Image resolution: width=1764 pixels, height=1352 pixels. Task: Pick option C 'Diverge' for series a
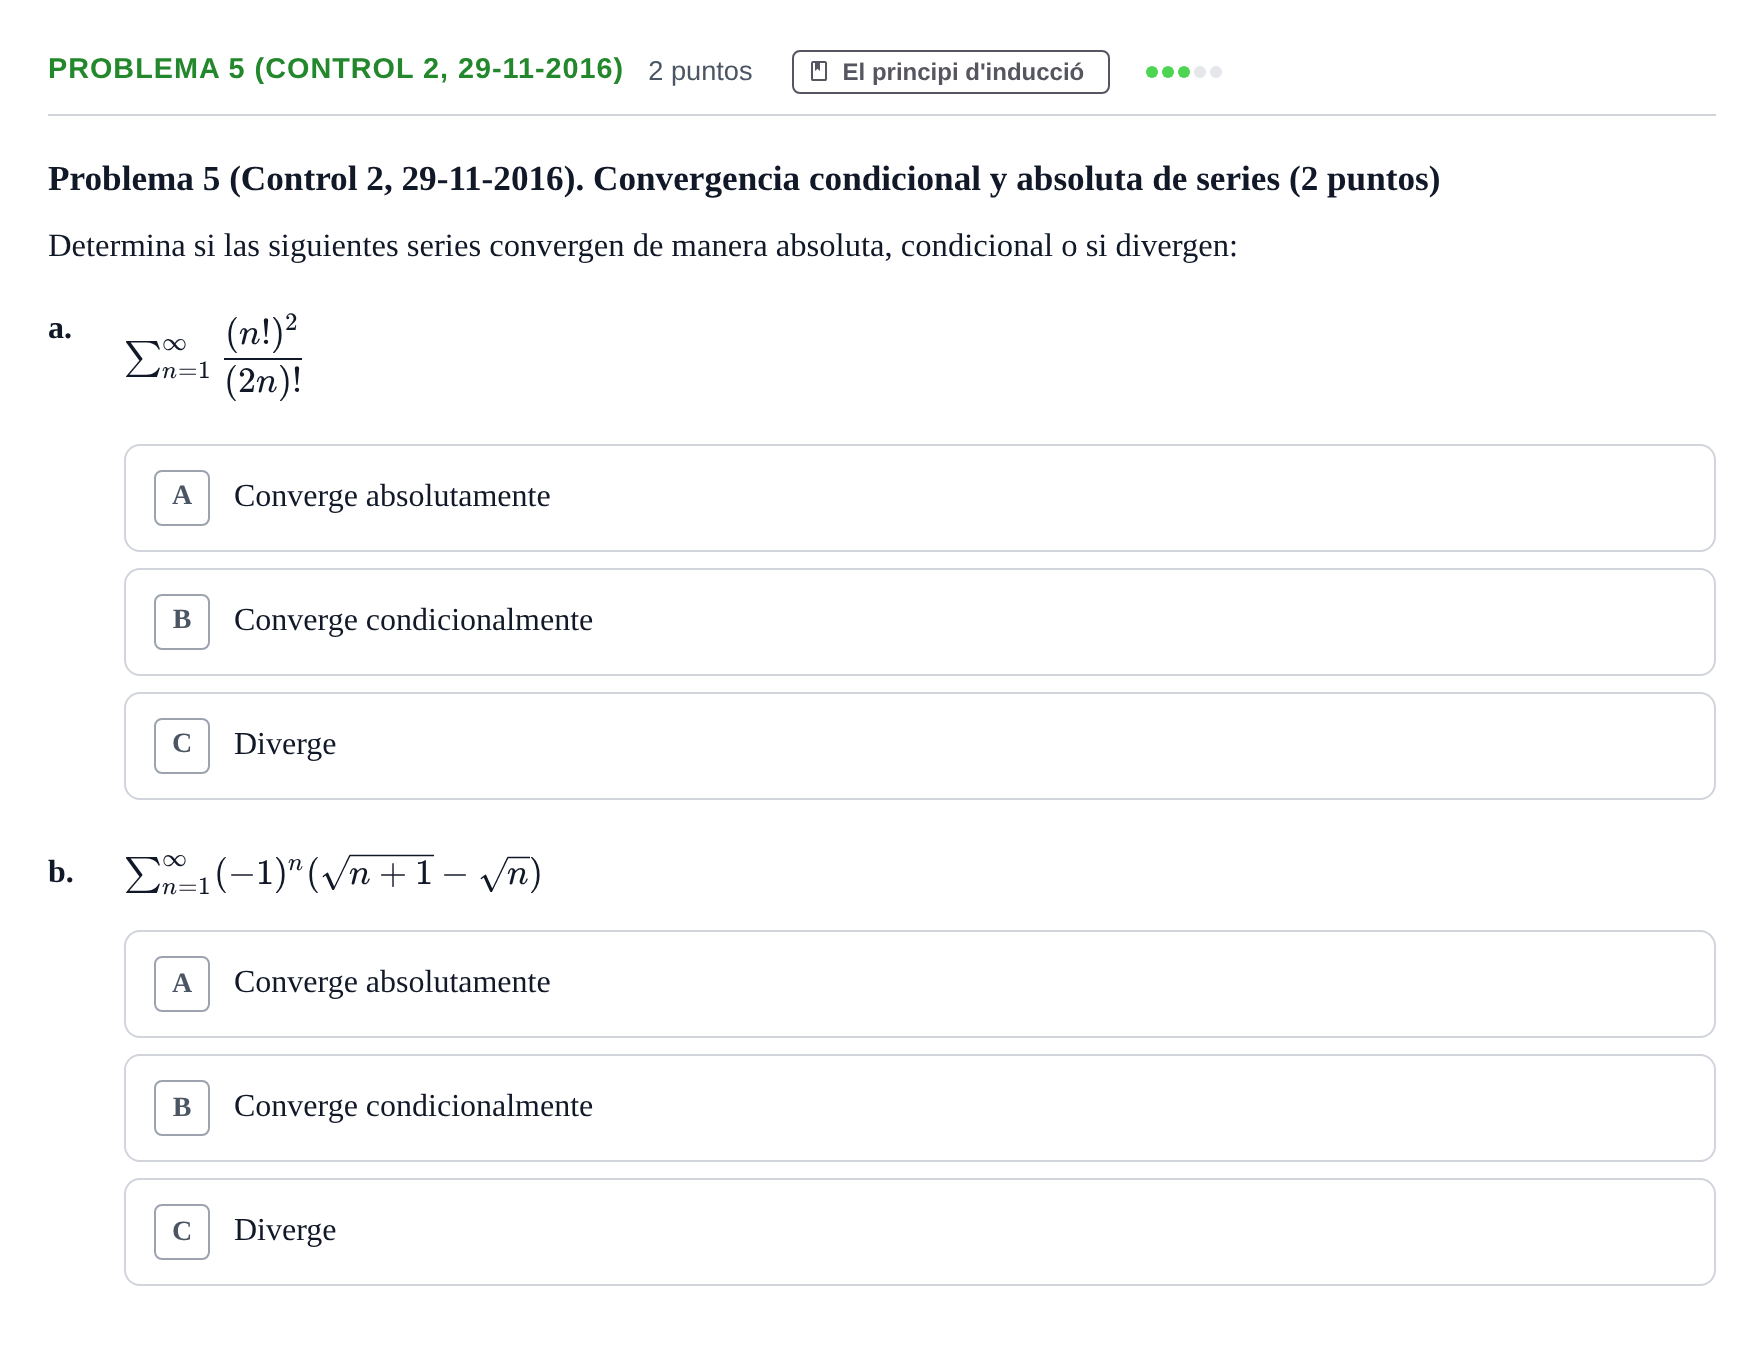919,746
